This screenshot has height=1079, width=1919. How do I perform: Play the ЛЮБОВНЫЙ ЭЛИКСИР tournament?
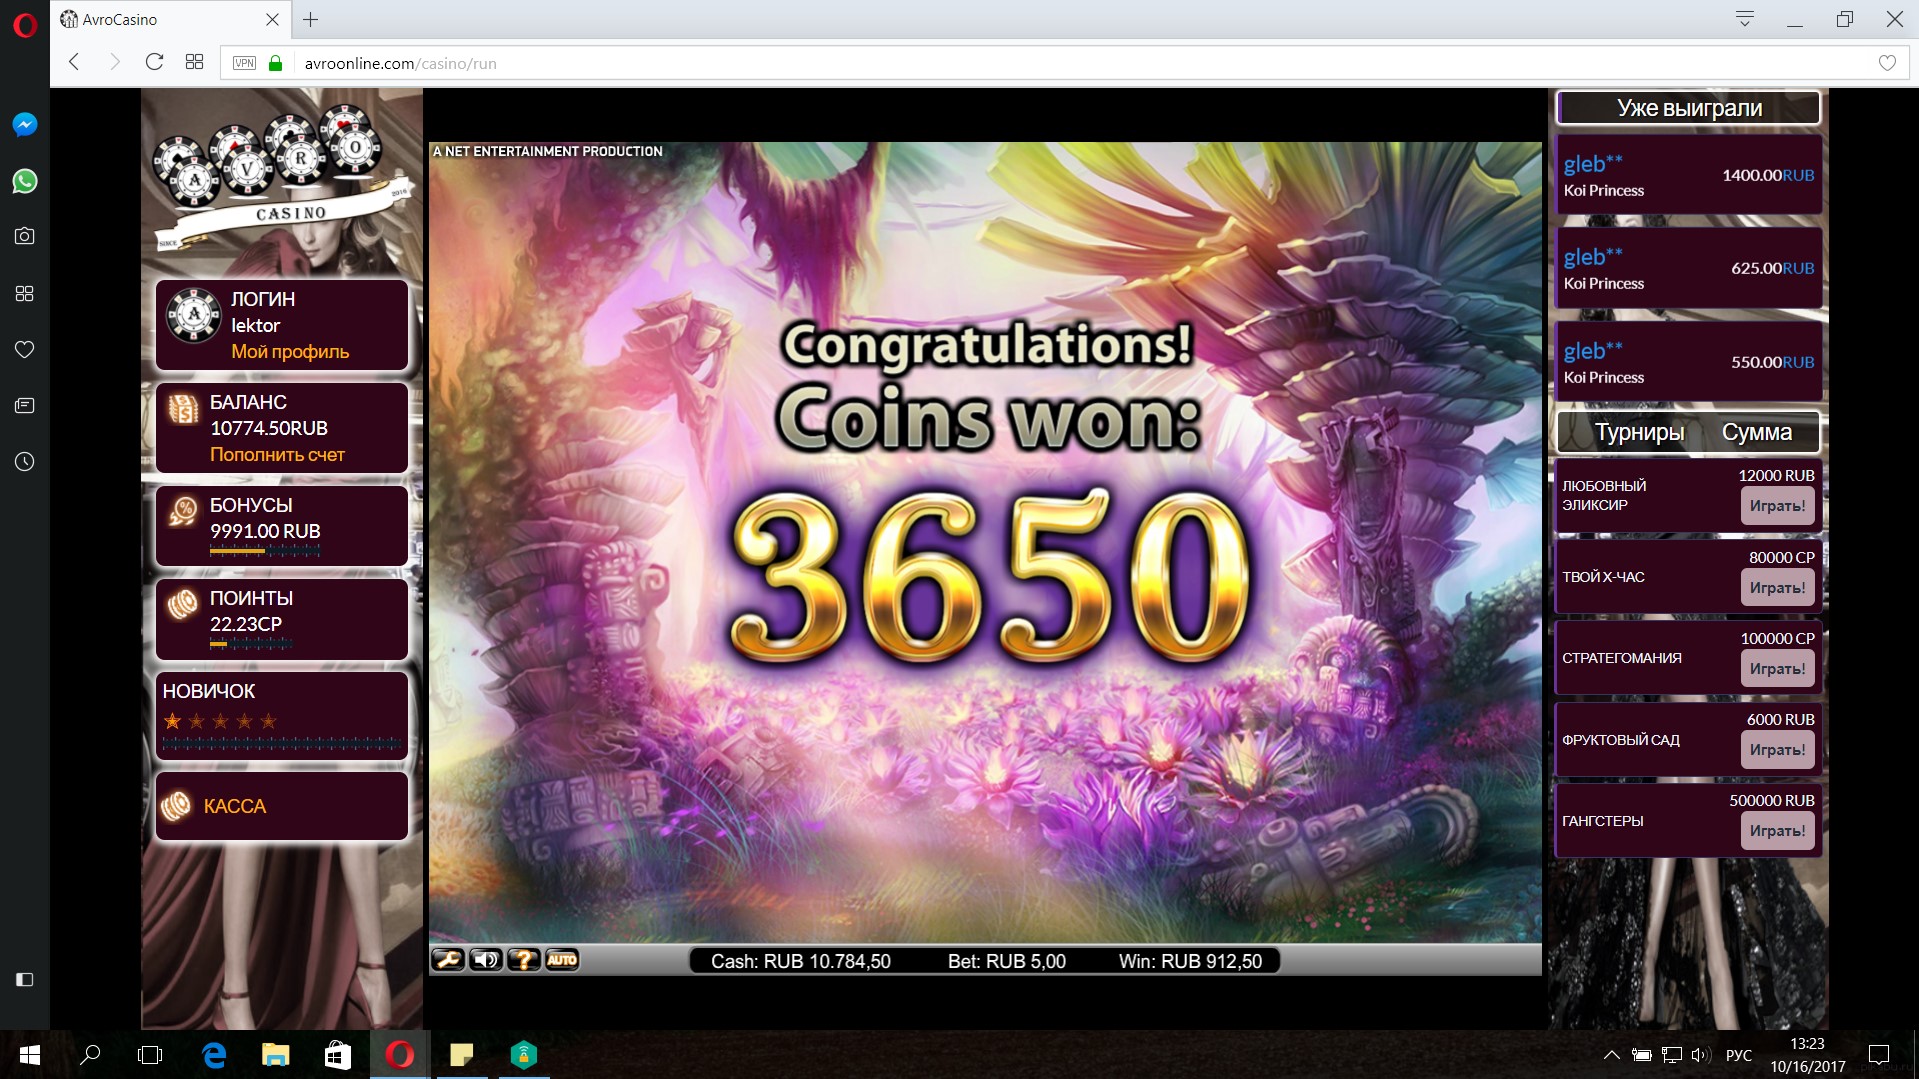(1777, 506)
